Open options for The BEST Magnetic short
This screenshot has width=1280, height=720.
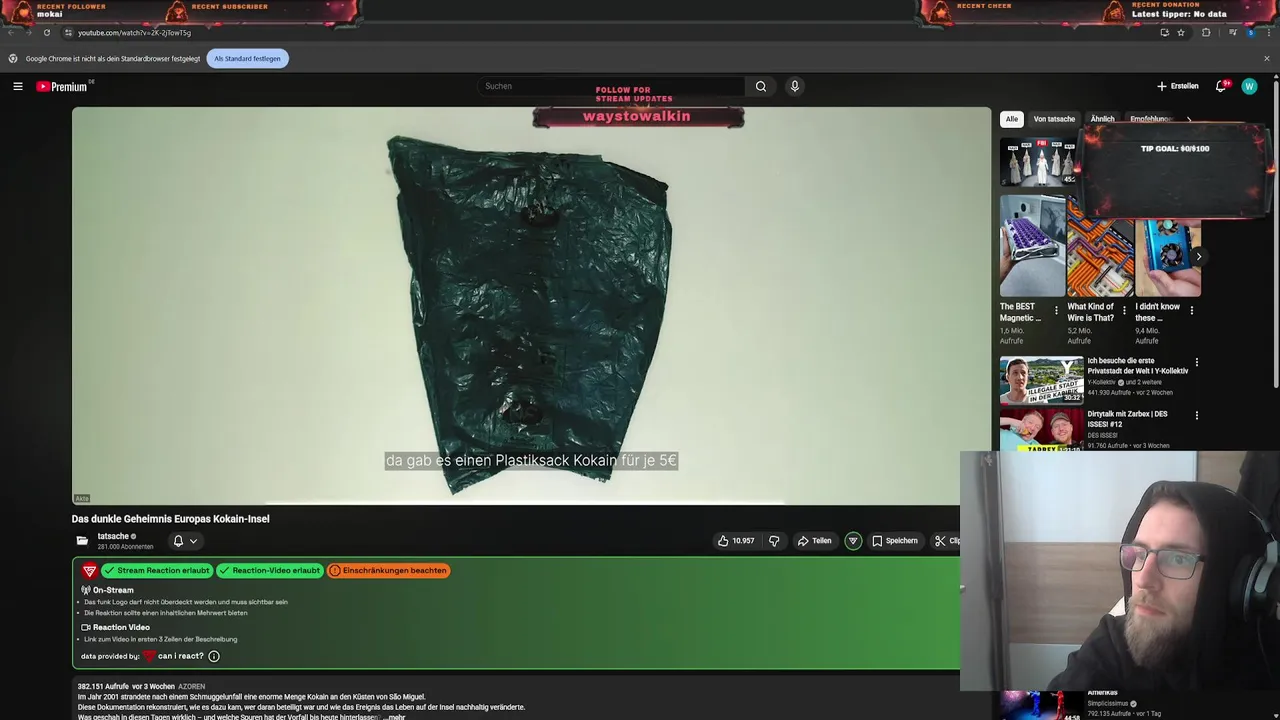coord(1056,311)
